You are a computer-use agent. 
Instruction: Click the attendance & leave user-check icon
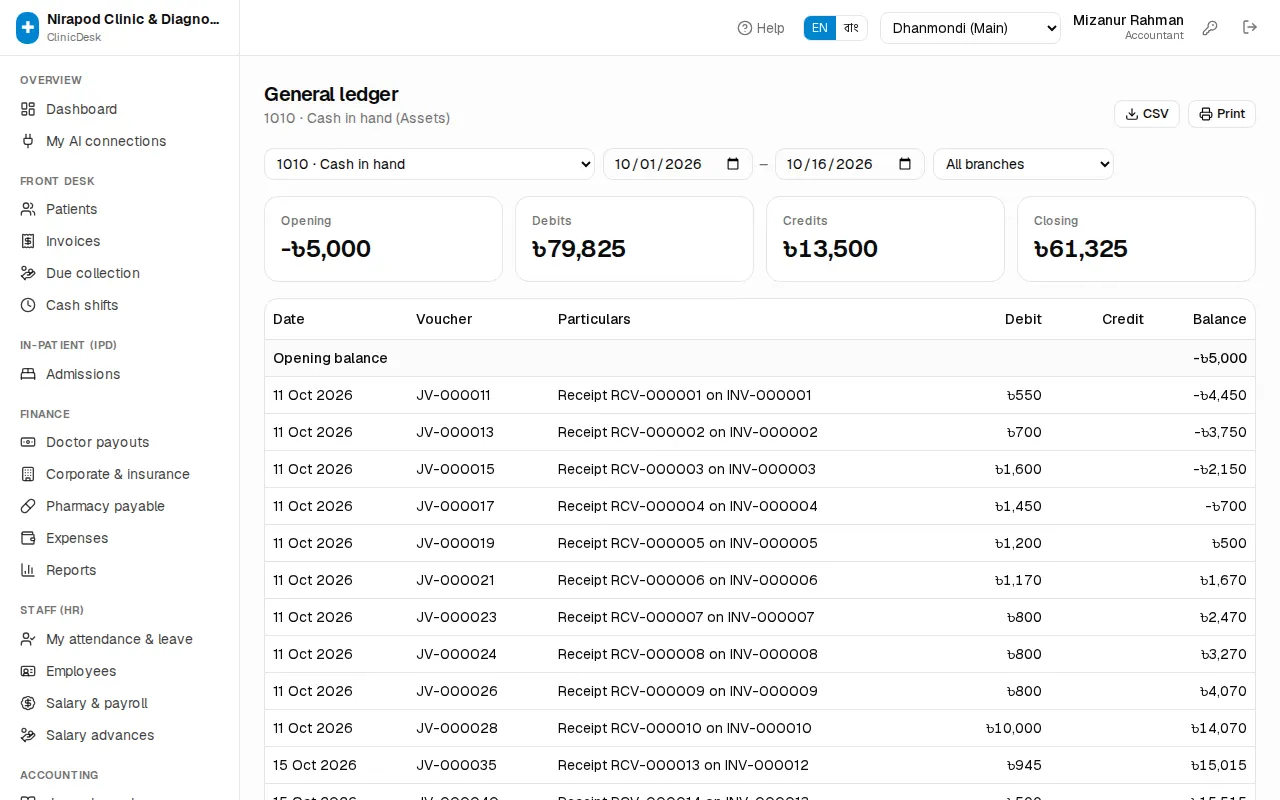pyautogui.click(x=28, y=639)
